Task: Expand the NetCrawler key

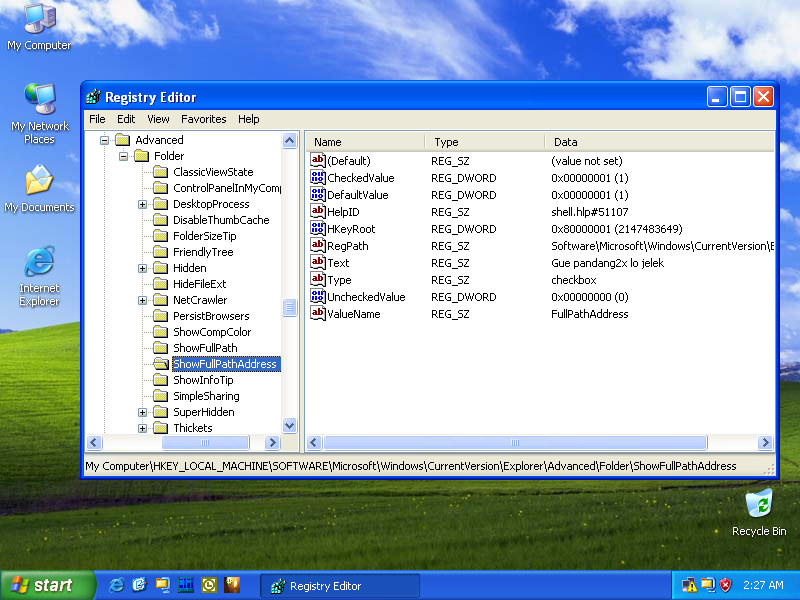Action: coord(142,301)
